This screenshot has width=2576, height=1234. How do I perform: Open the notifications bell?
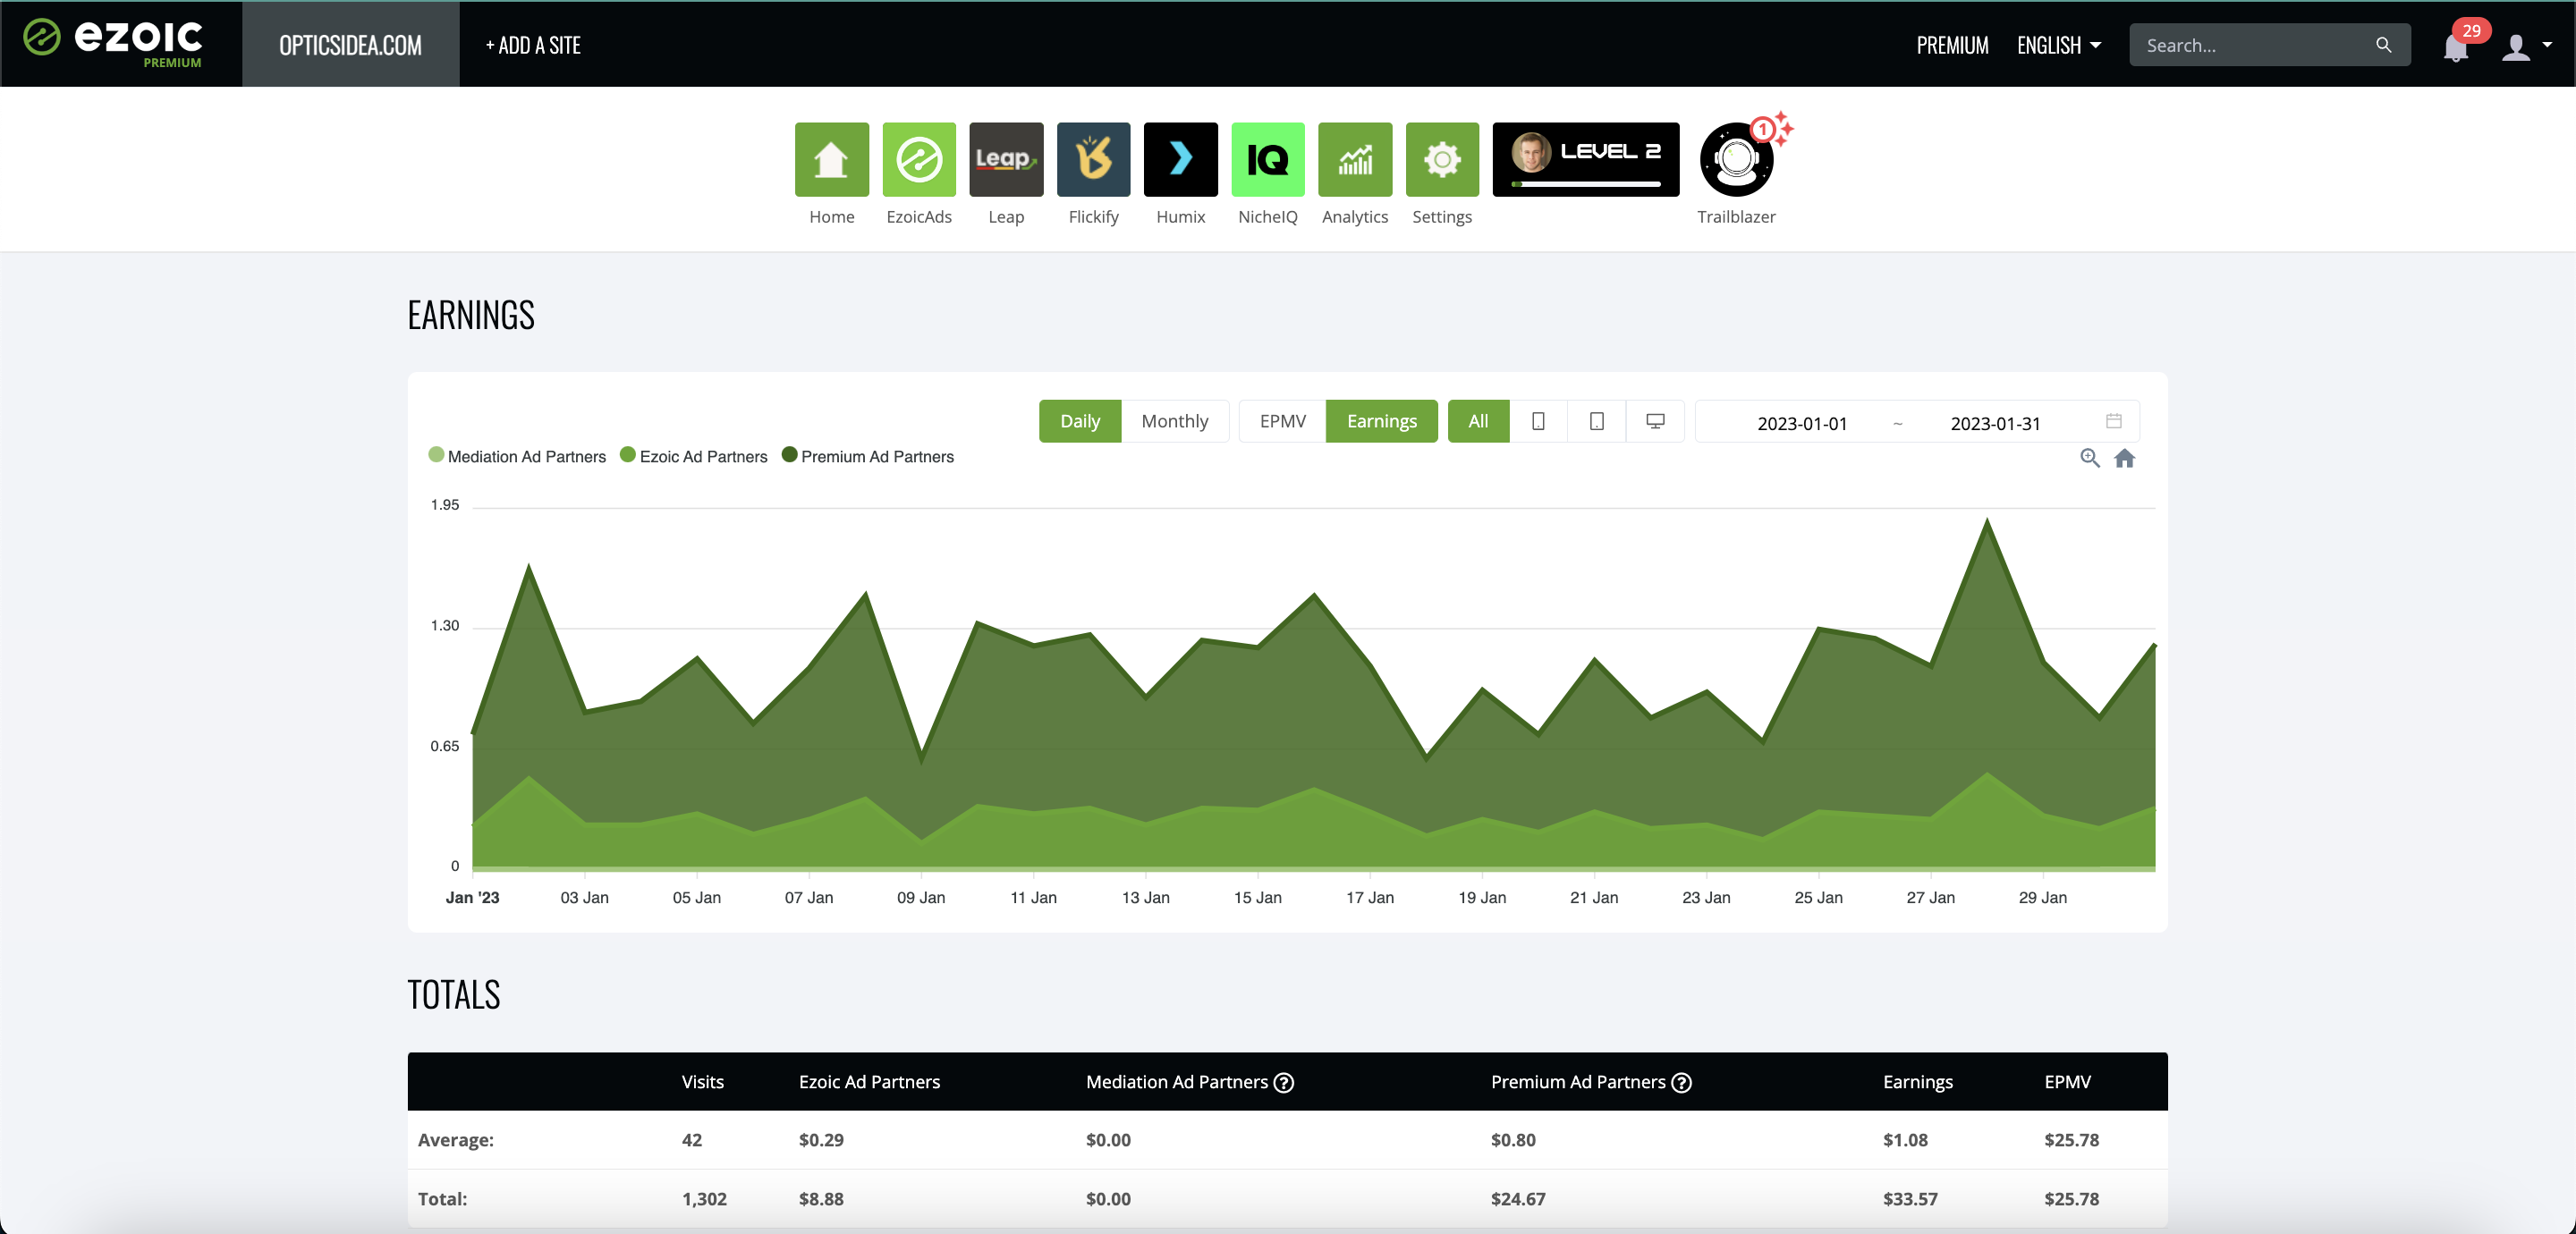point(2455,46)
